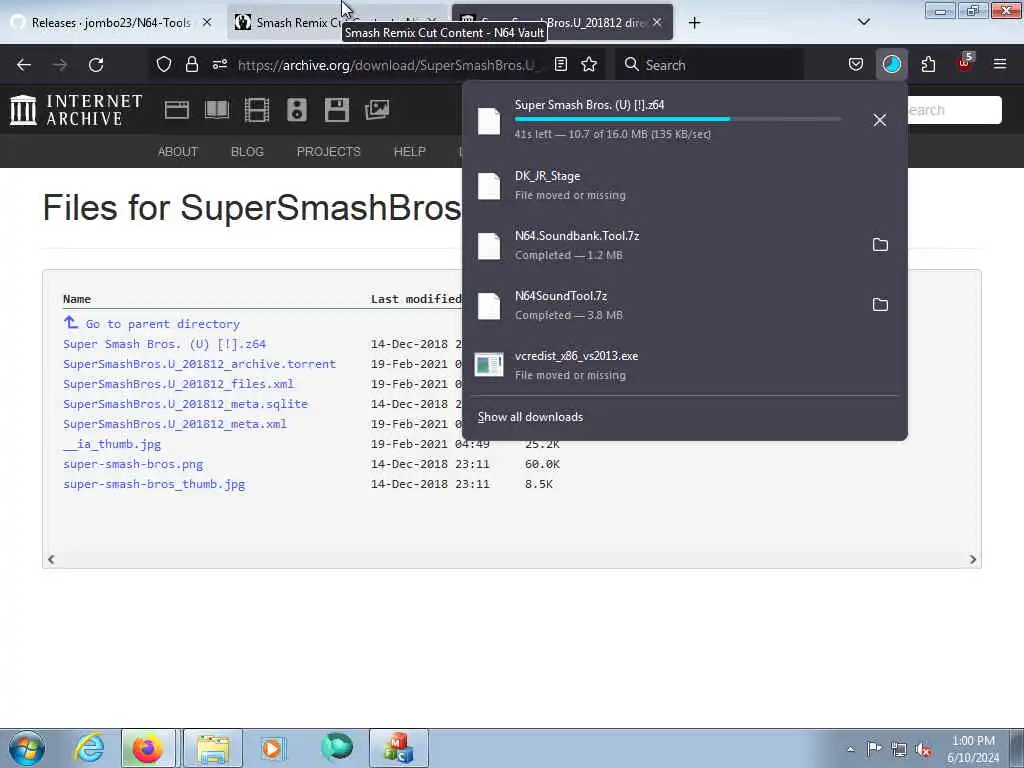Close the Releases jombo23/N64-Tools tab
This screenshot has height=768, width=1024.
207,22
